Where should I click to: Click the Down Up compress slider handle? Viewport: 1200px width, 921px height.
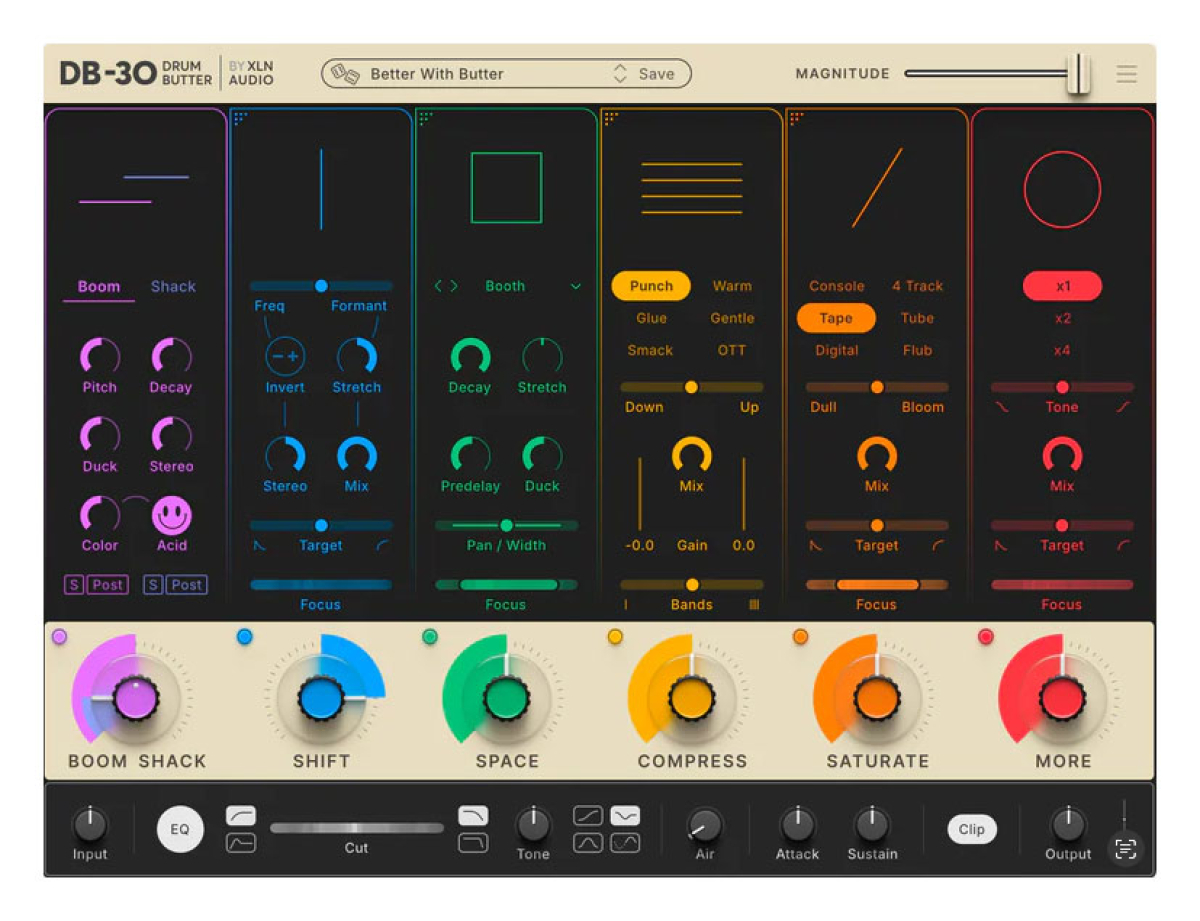[x=691, y=387]
